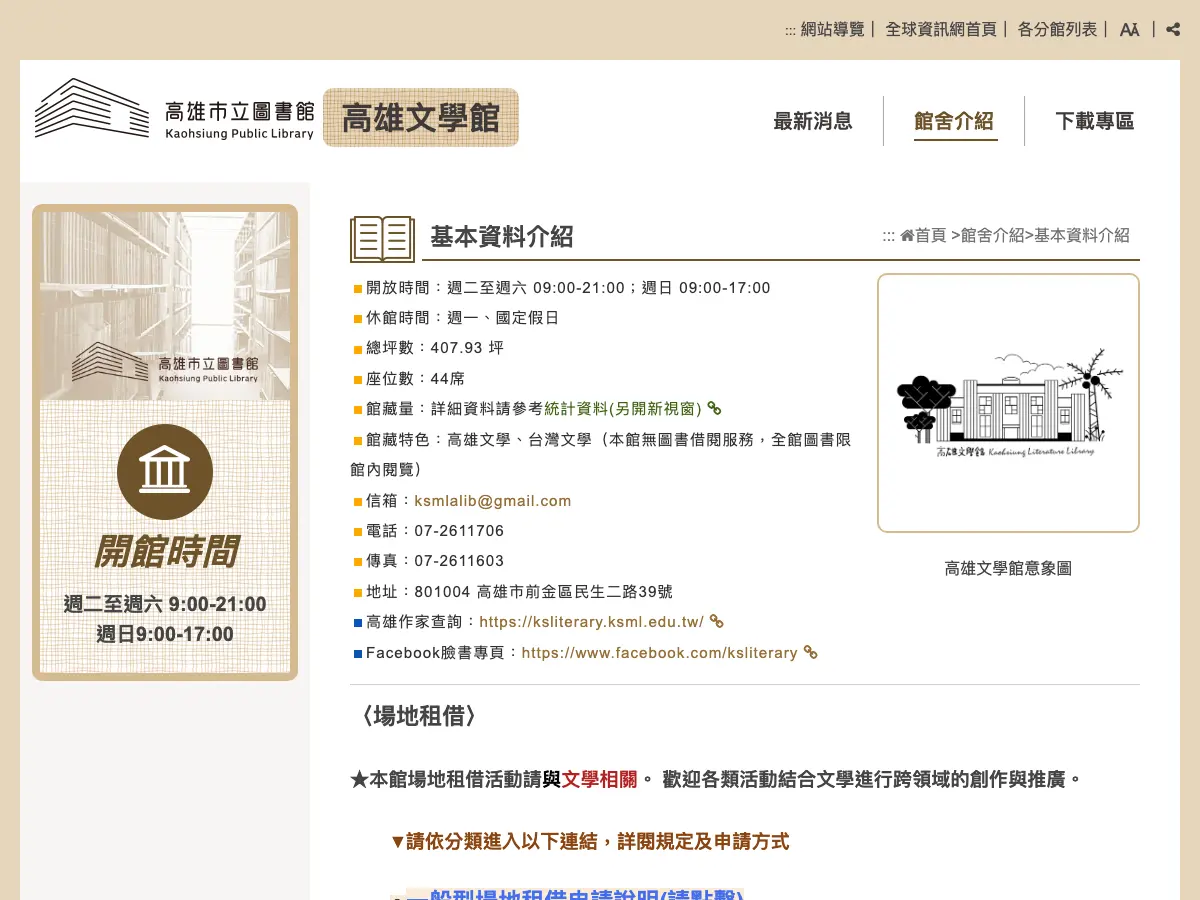Click the red 文學相關 text
The width and height of the screenshot is (1200, 900).
599,779
